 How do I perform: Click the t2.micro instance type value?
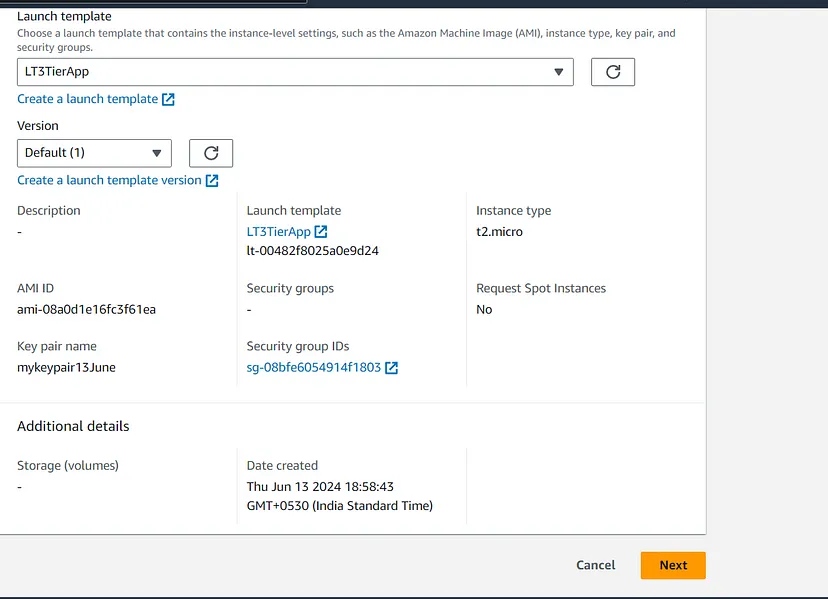(x=499, y=232)
